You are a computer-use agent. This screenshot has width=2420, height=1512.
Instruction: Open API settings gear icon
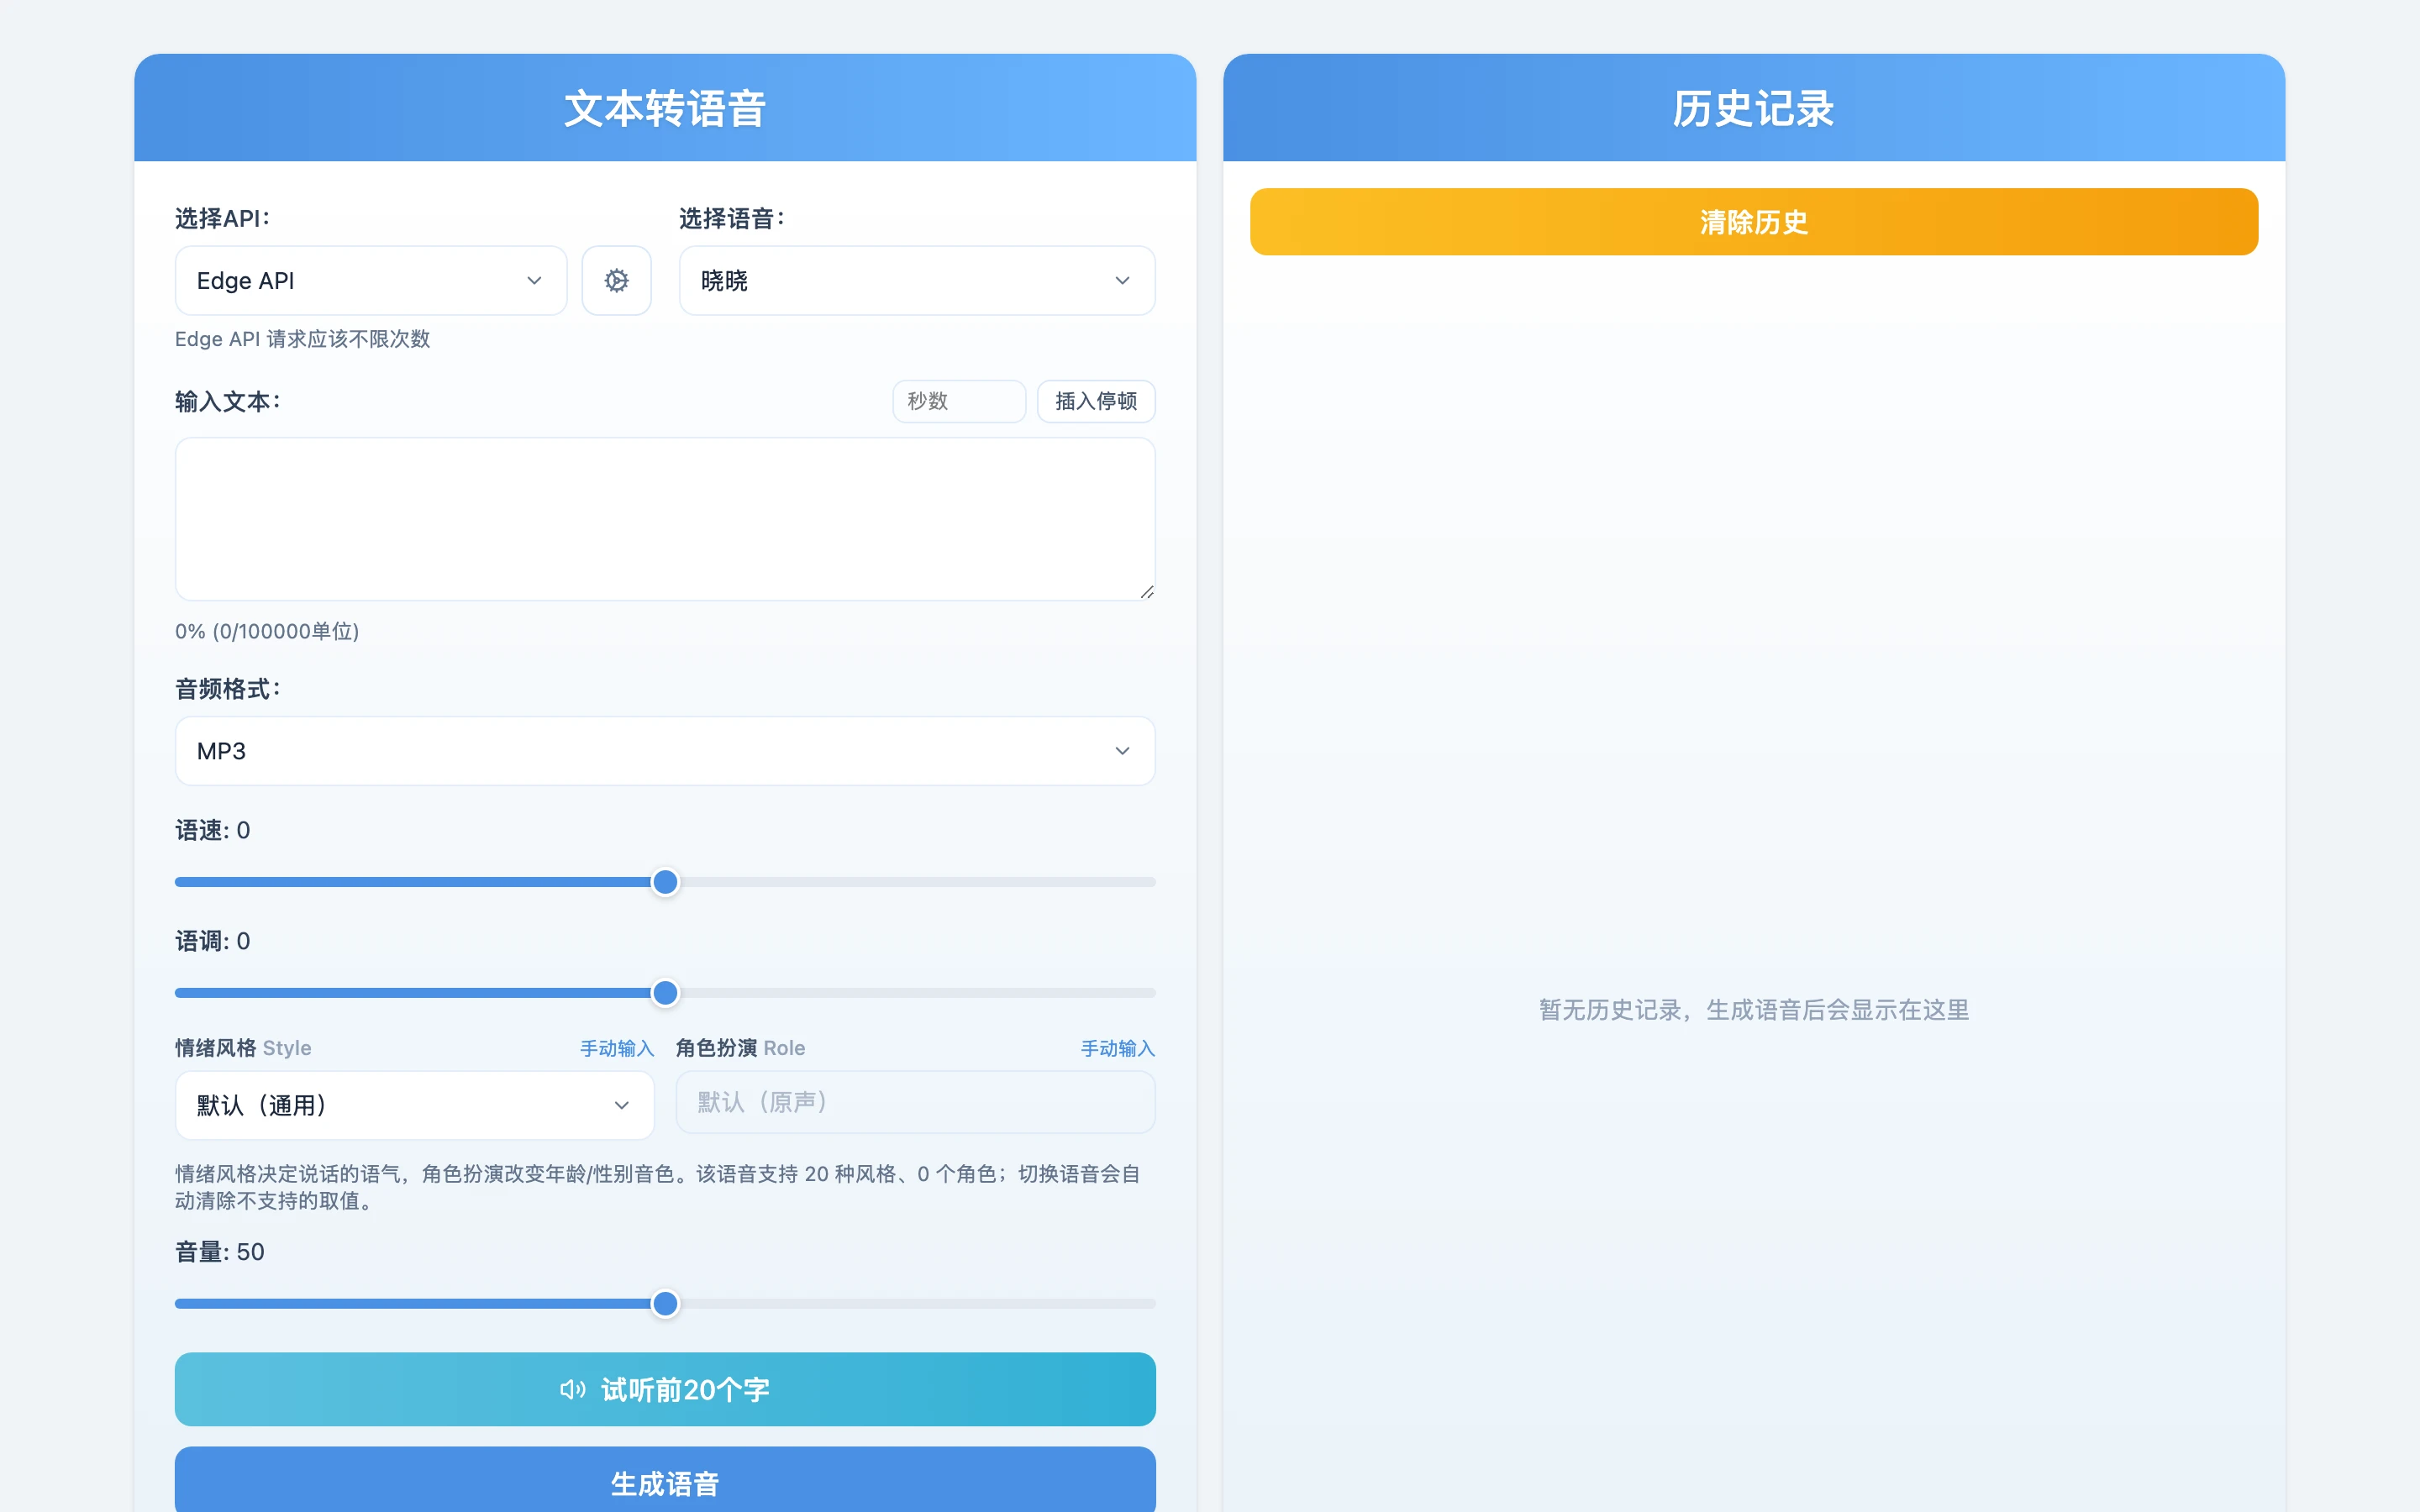click(616, 281)
